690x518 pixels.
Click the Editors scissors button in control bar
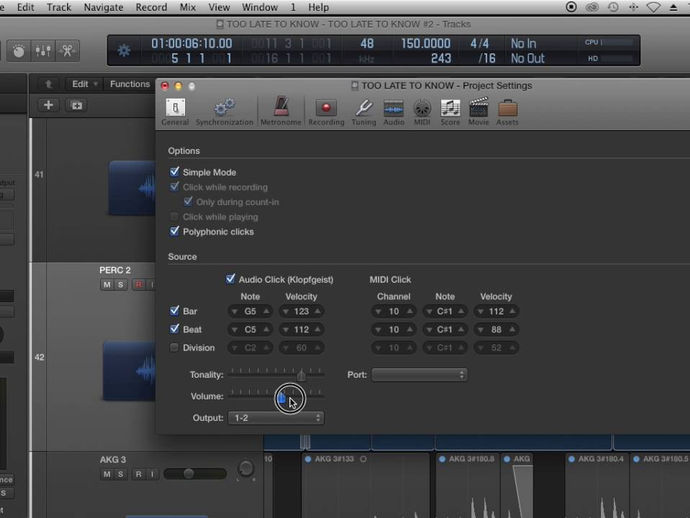67,51
